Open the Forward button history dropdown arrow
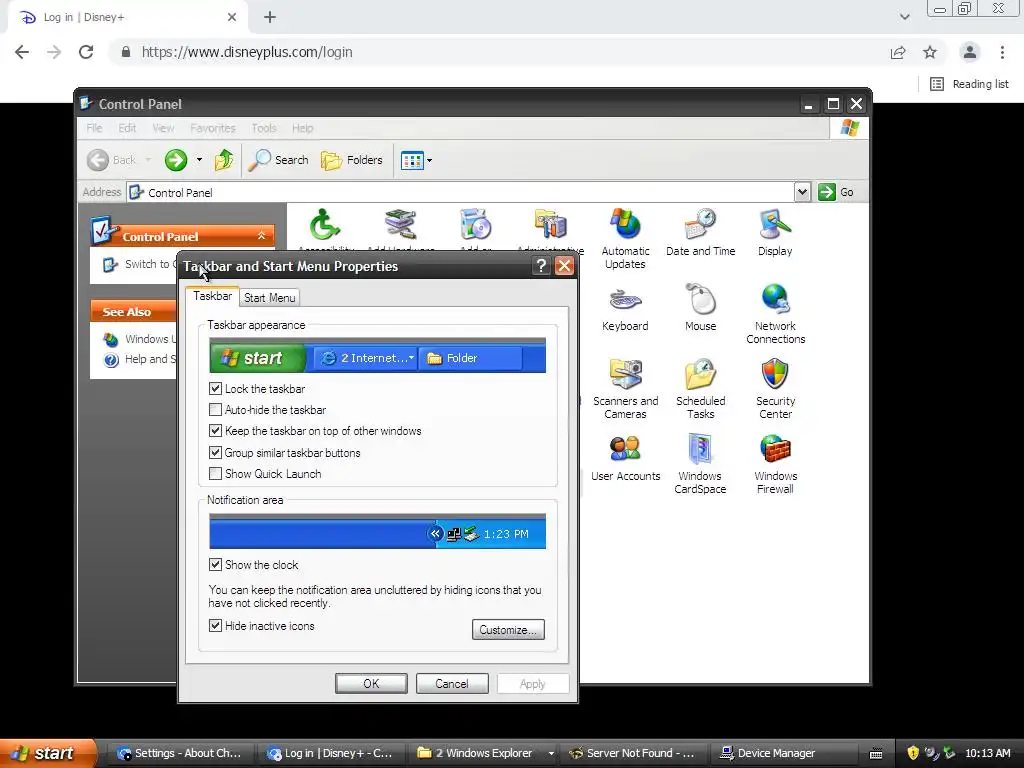This screenshot has height=768, width=1024. [x=199, y=160]
